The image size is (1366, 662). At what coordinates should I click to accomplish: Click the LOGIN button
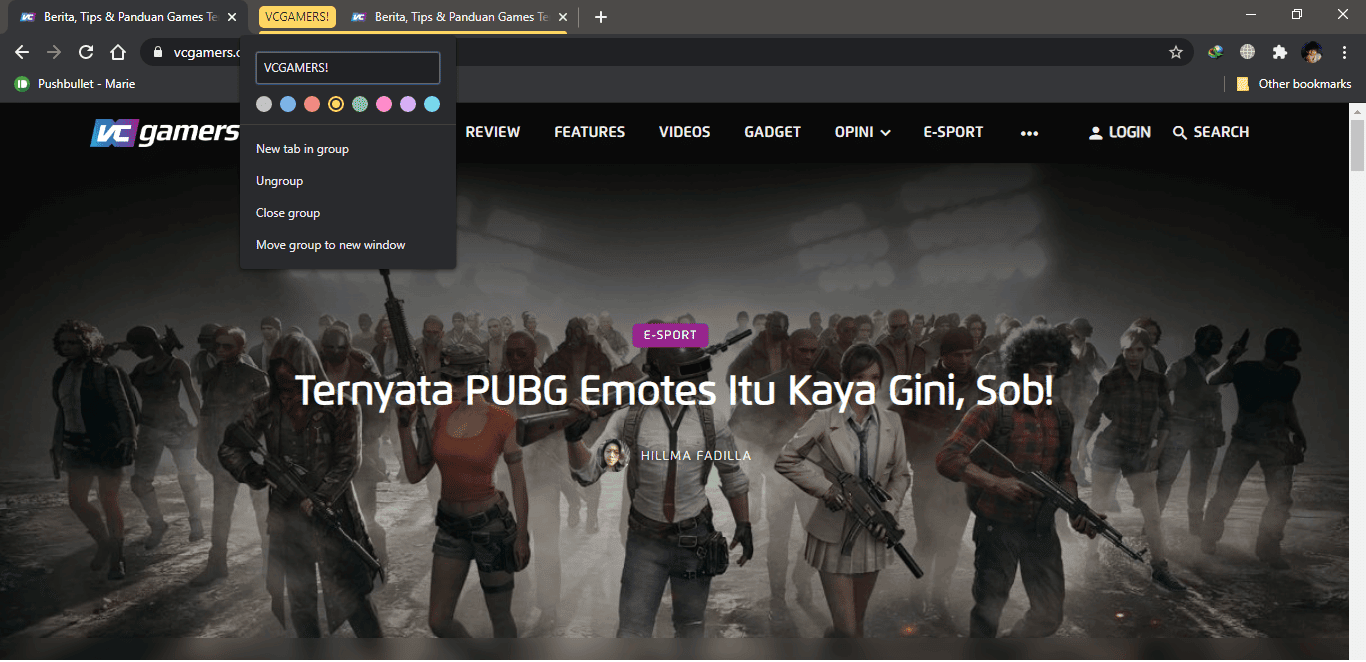1120,132
